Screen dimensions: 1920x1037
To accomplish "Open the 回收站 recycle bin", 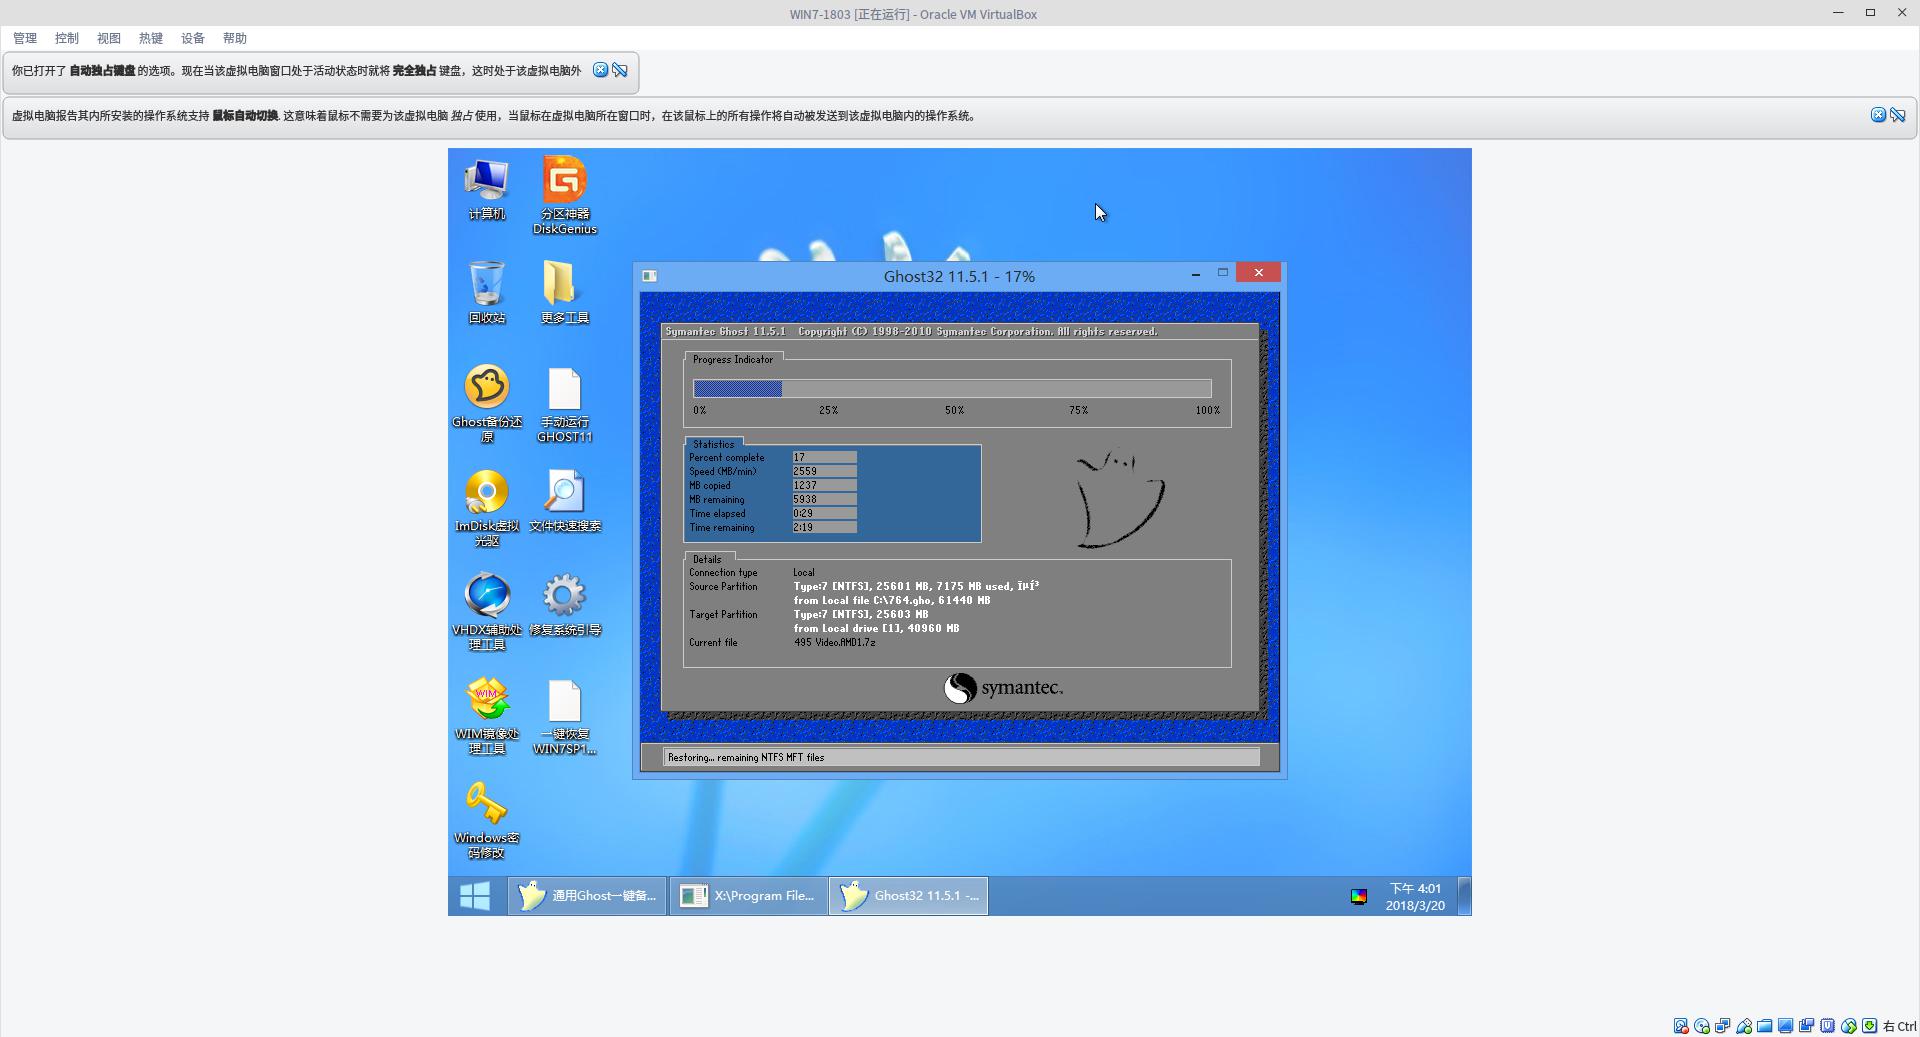I will 487,285.
